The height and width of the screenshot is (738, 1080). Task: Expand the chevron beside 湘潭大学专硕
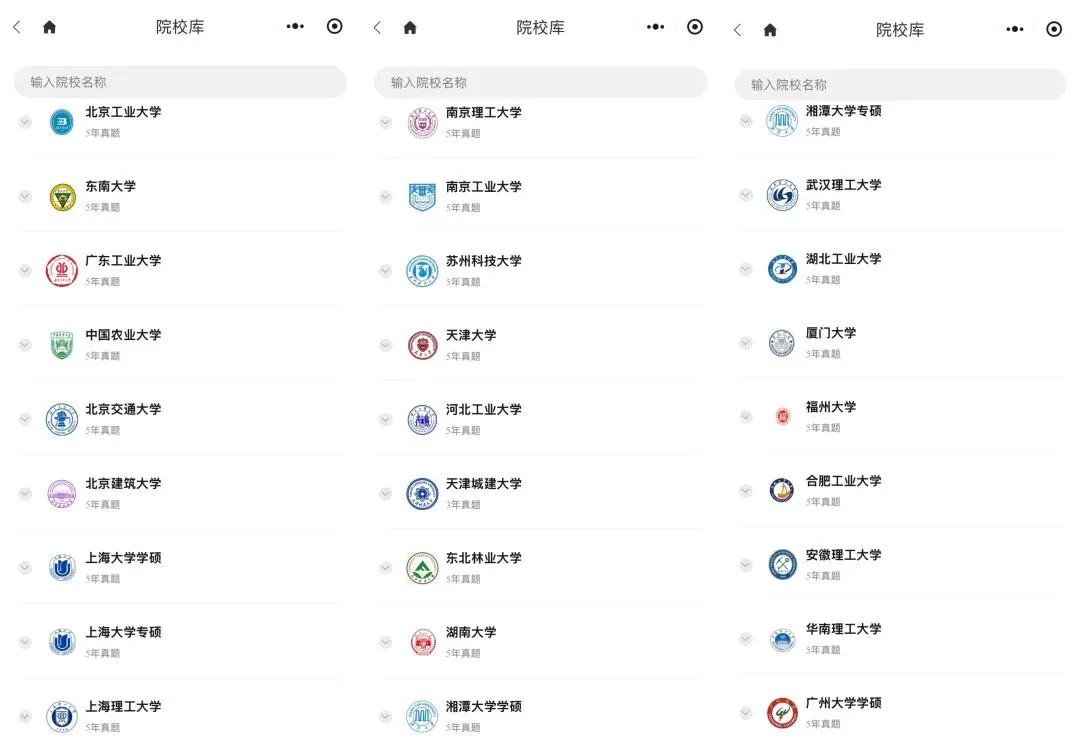[x=746, y=121]
